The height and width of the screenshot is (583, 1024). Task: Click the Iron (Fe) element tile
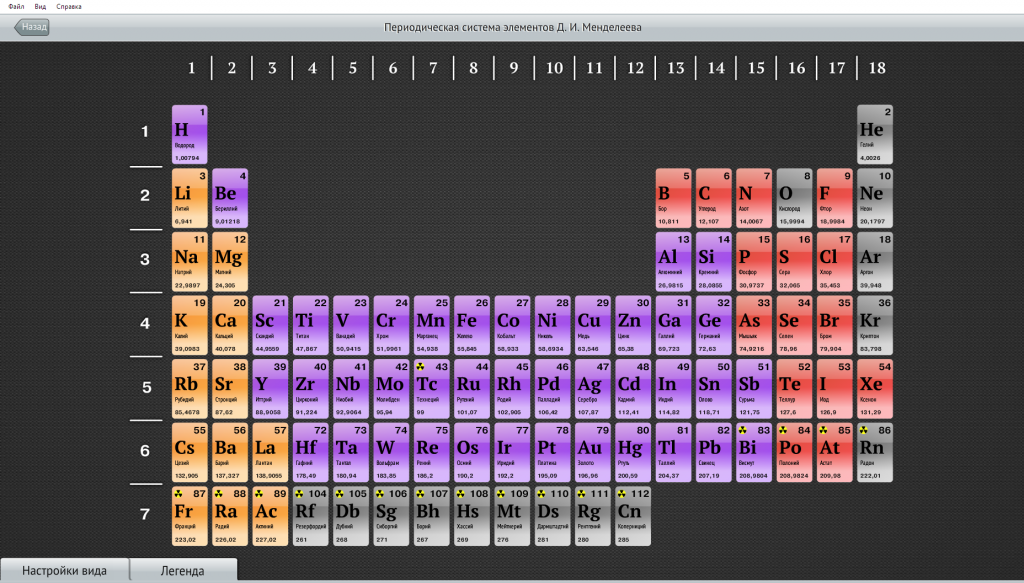tap(472, 326)
